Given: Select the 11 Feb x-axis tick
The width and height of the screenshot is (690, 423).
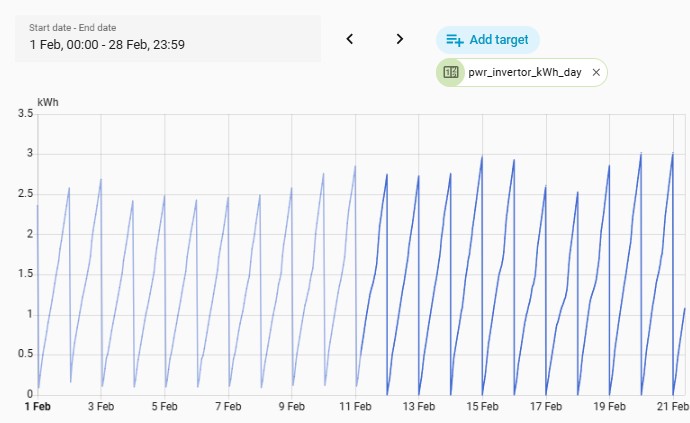Looking at the screenshot, I should [355, 407].
